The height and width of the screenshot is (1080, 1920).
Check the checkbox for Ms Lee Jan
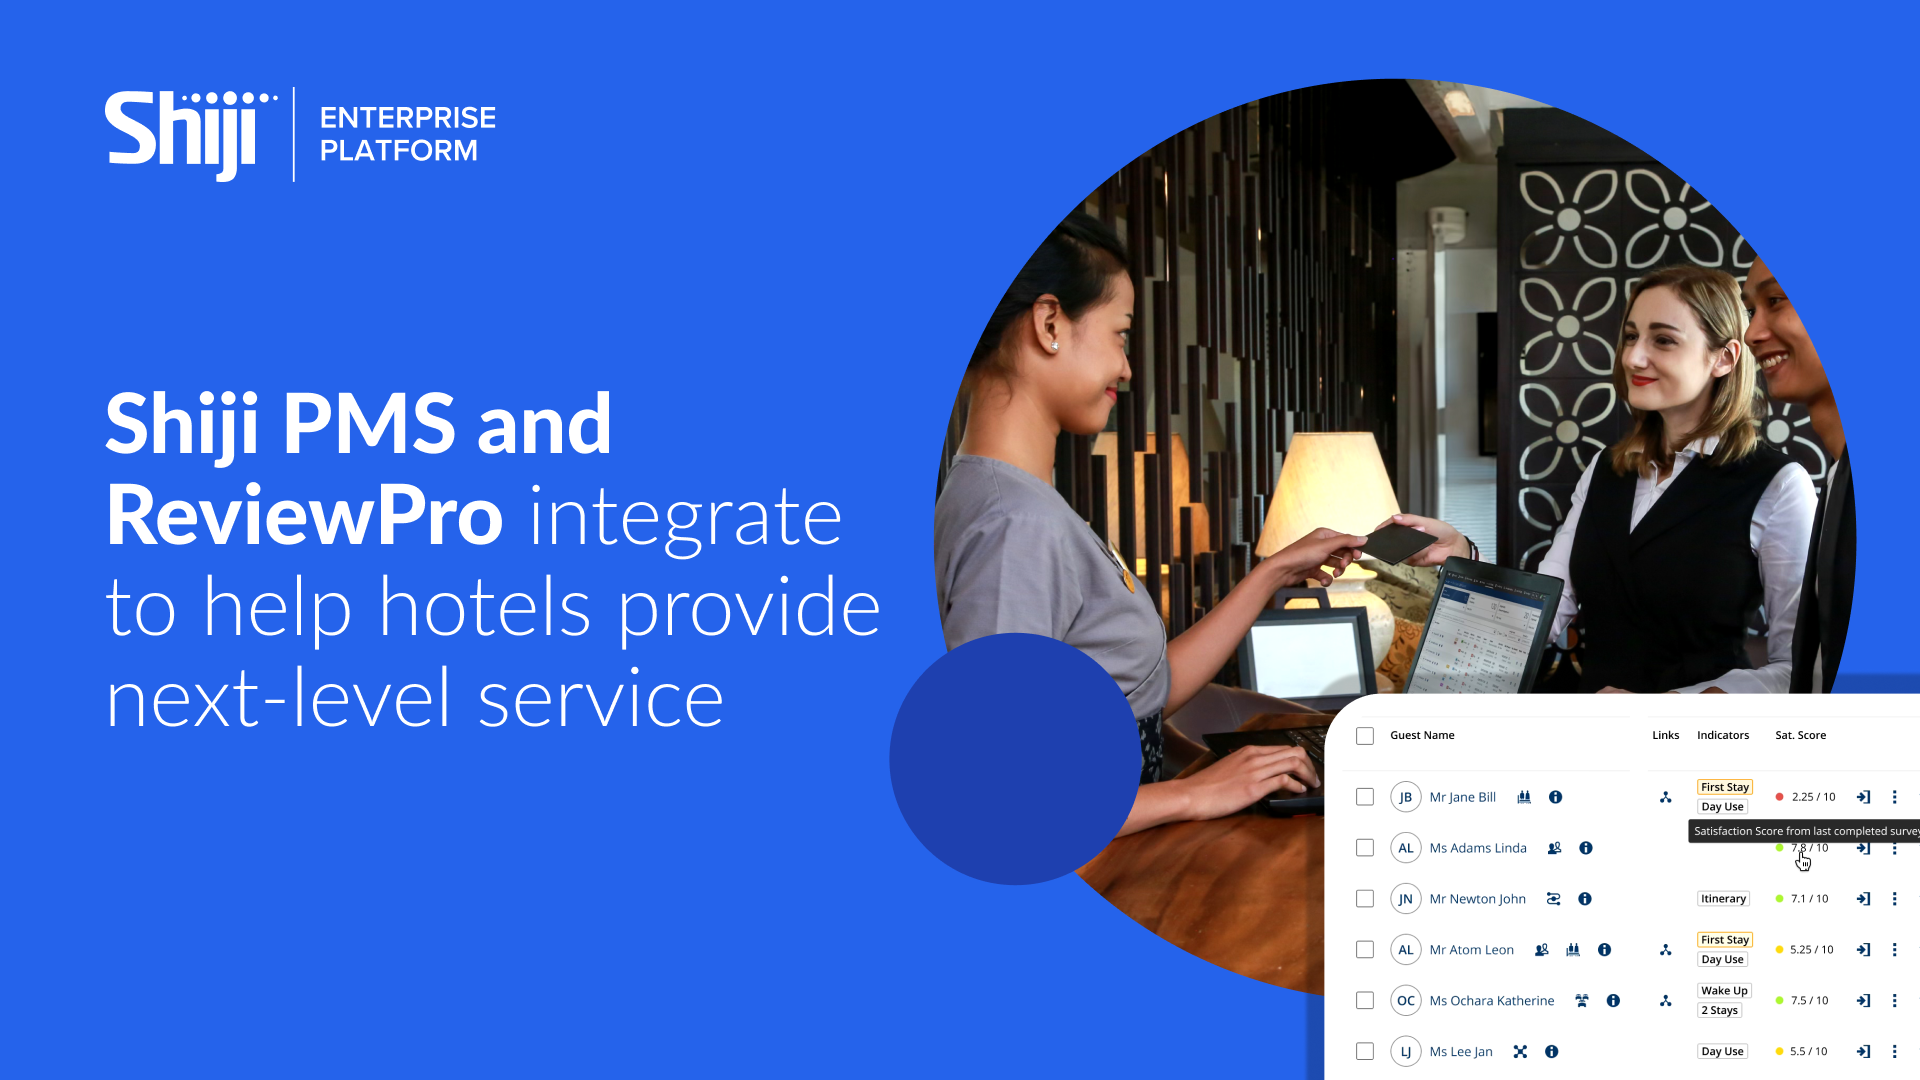(1365, 1051)
